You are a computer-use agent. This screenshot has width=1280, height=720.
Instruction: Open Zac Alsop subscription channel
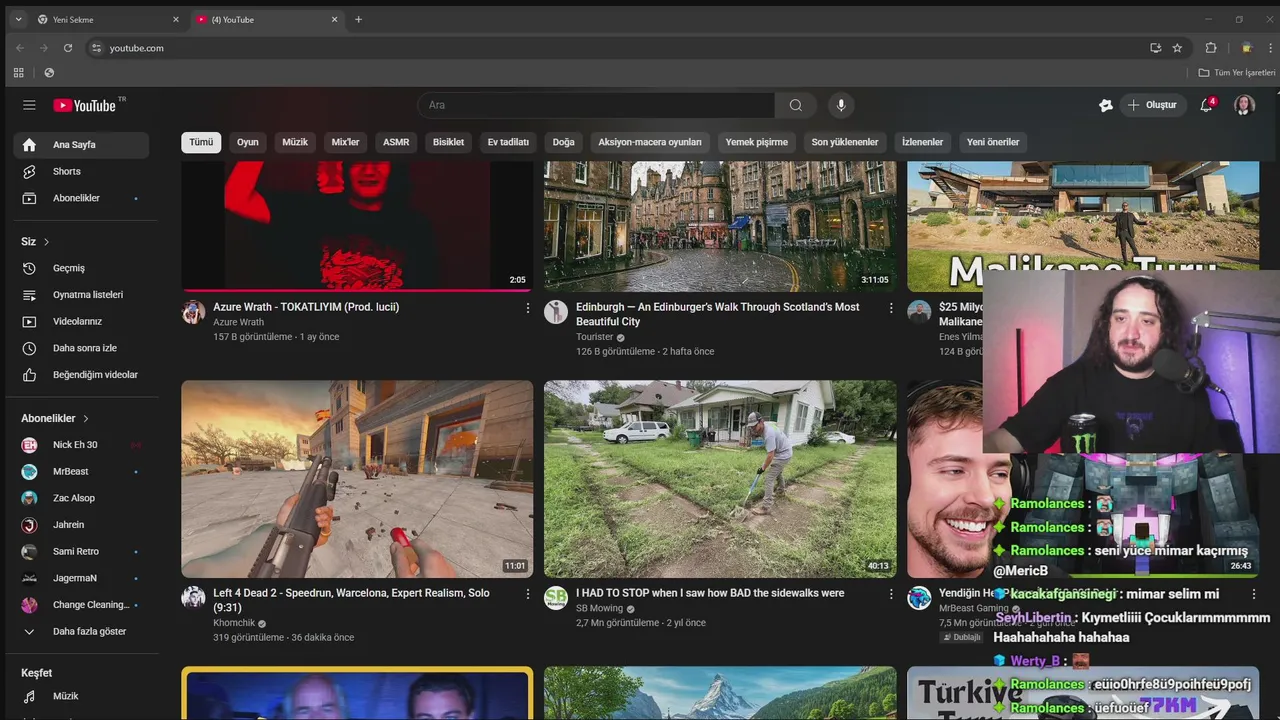[x=81, y=498]
